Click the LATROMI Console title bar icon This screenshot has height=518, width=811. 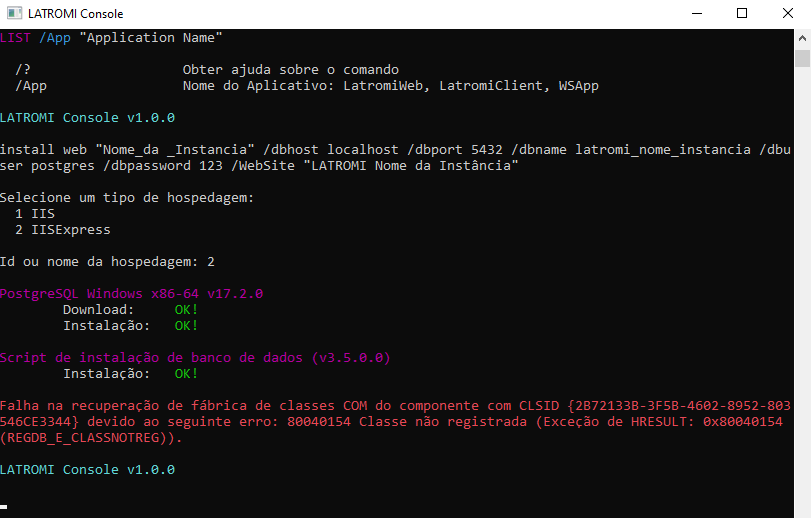[x=14, y=13]
